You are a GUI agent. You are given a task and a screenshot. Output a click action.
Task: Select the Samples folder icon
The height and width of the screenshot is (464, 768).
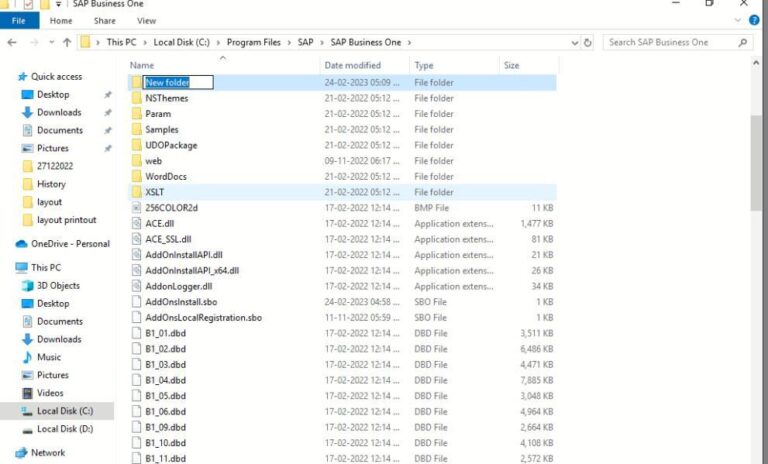pyautogui.click(x=137, y=129)
